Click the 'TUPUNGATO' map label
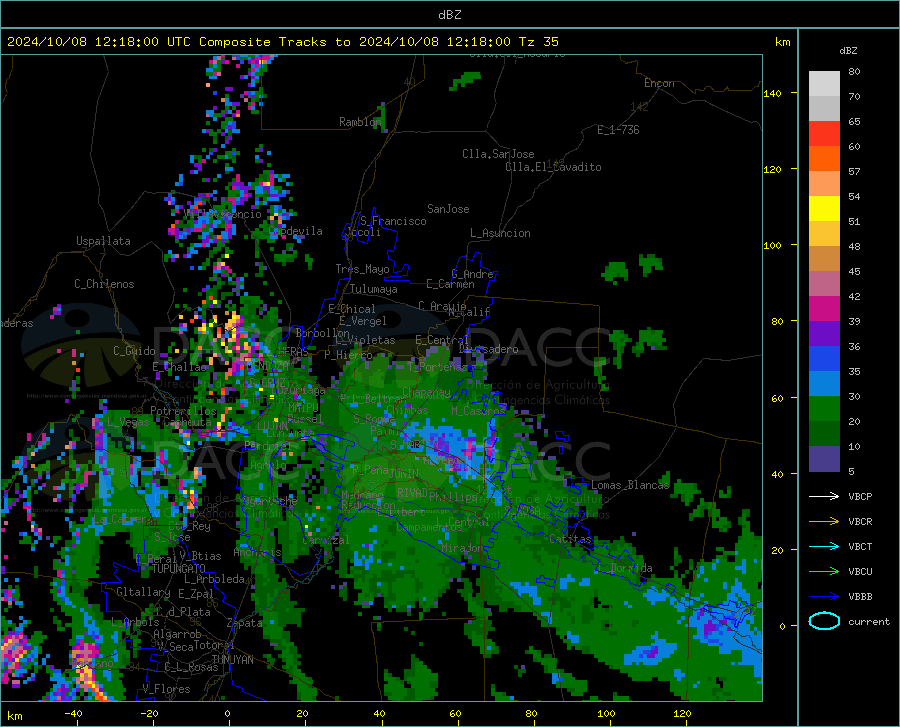900x727 pixels. click(179, 569)
